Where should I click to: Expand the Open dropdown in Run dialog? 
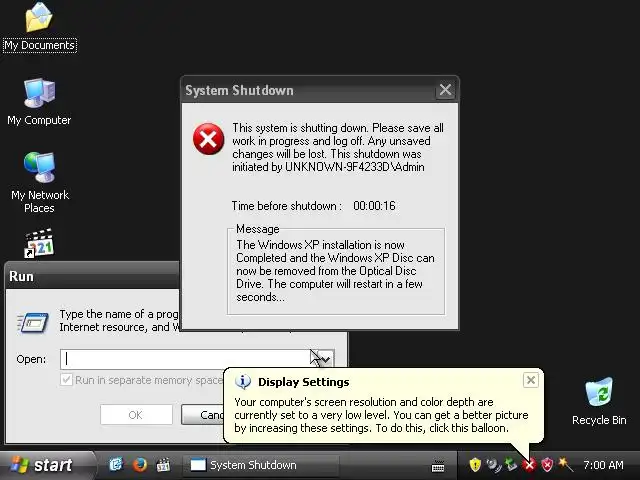[325, 359]
